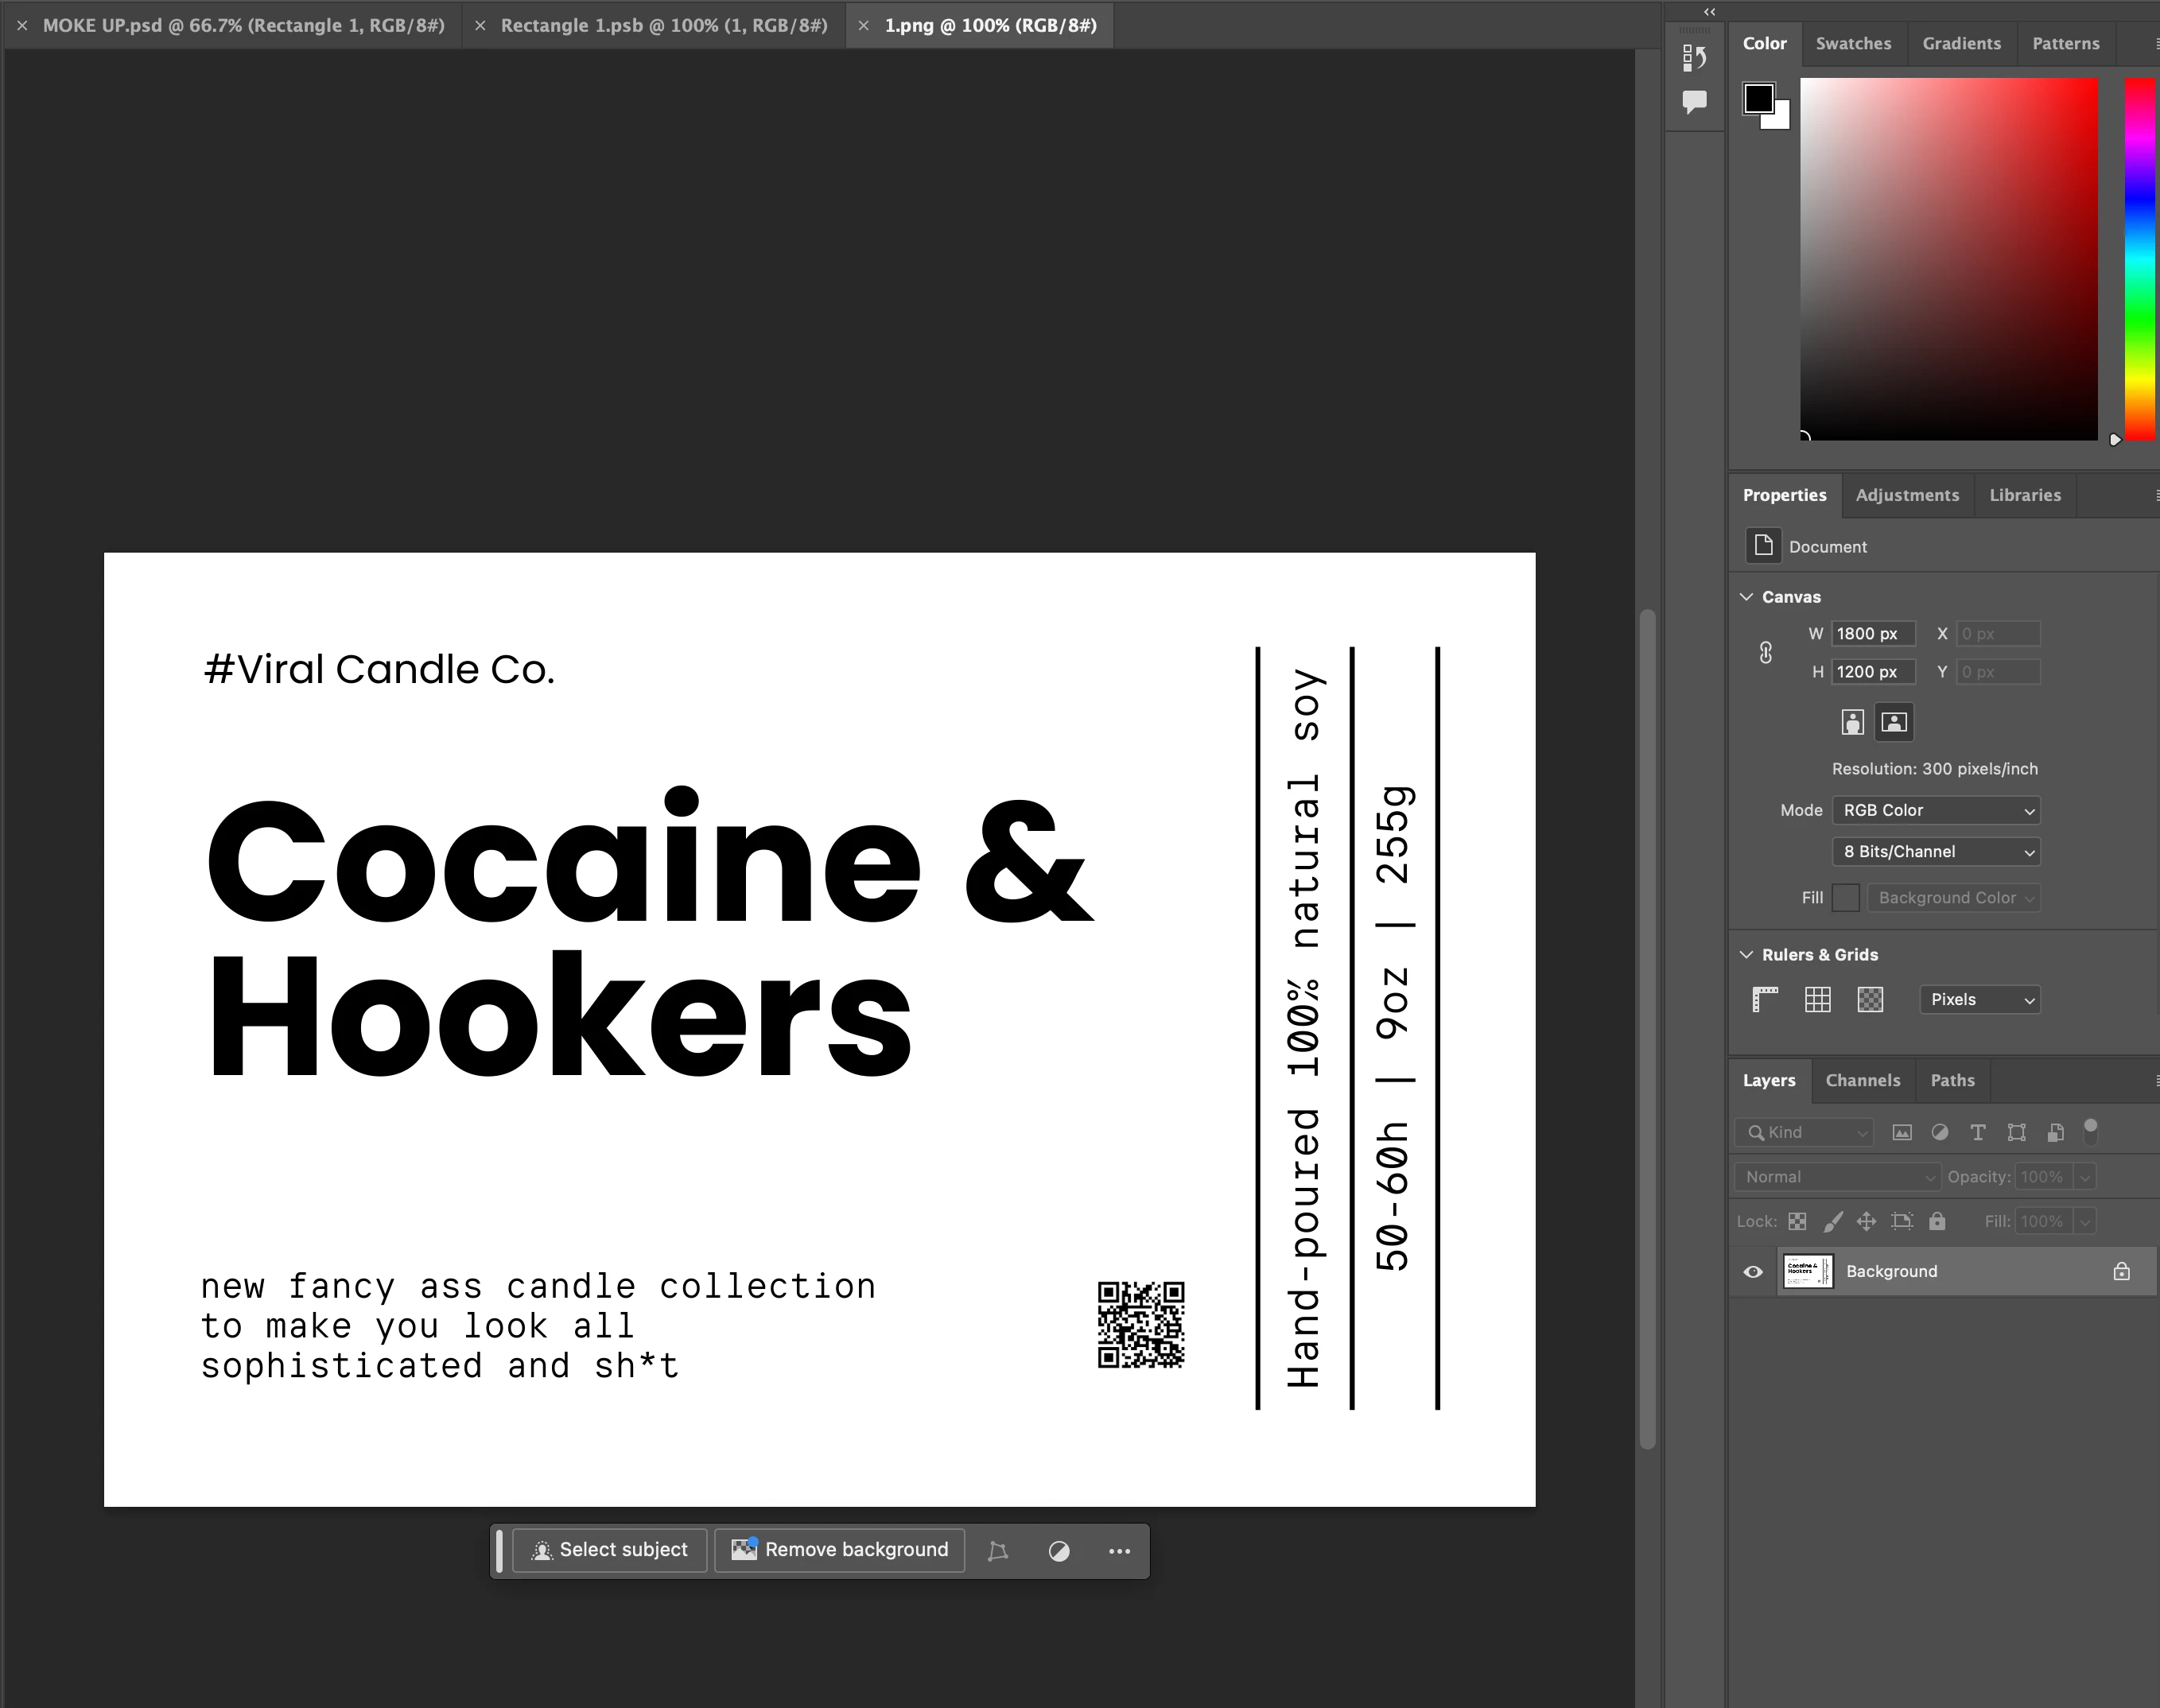
Task: Set canvas to landscape orientation
Action: (x=1894, y=722)
